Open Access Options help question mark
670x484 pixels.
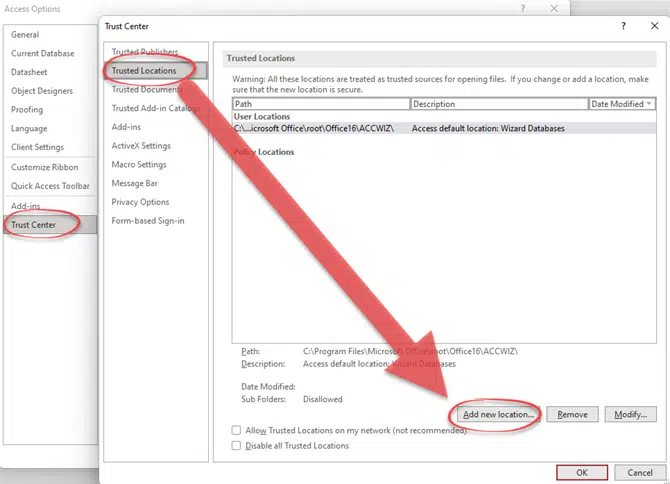tap(523, 9)
